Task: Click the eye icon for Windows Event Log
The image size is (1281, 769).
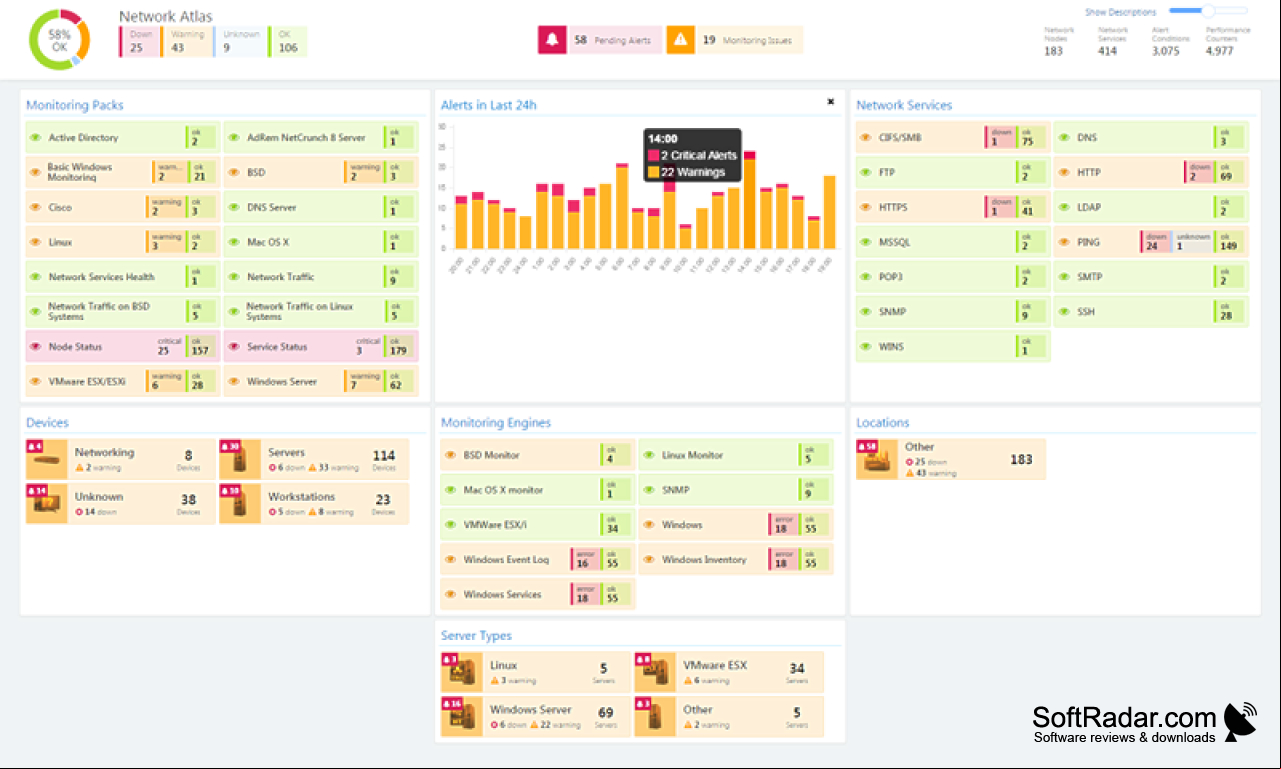Action: click(450, 560)
